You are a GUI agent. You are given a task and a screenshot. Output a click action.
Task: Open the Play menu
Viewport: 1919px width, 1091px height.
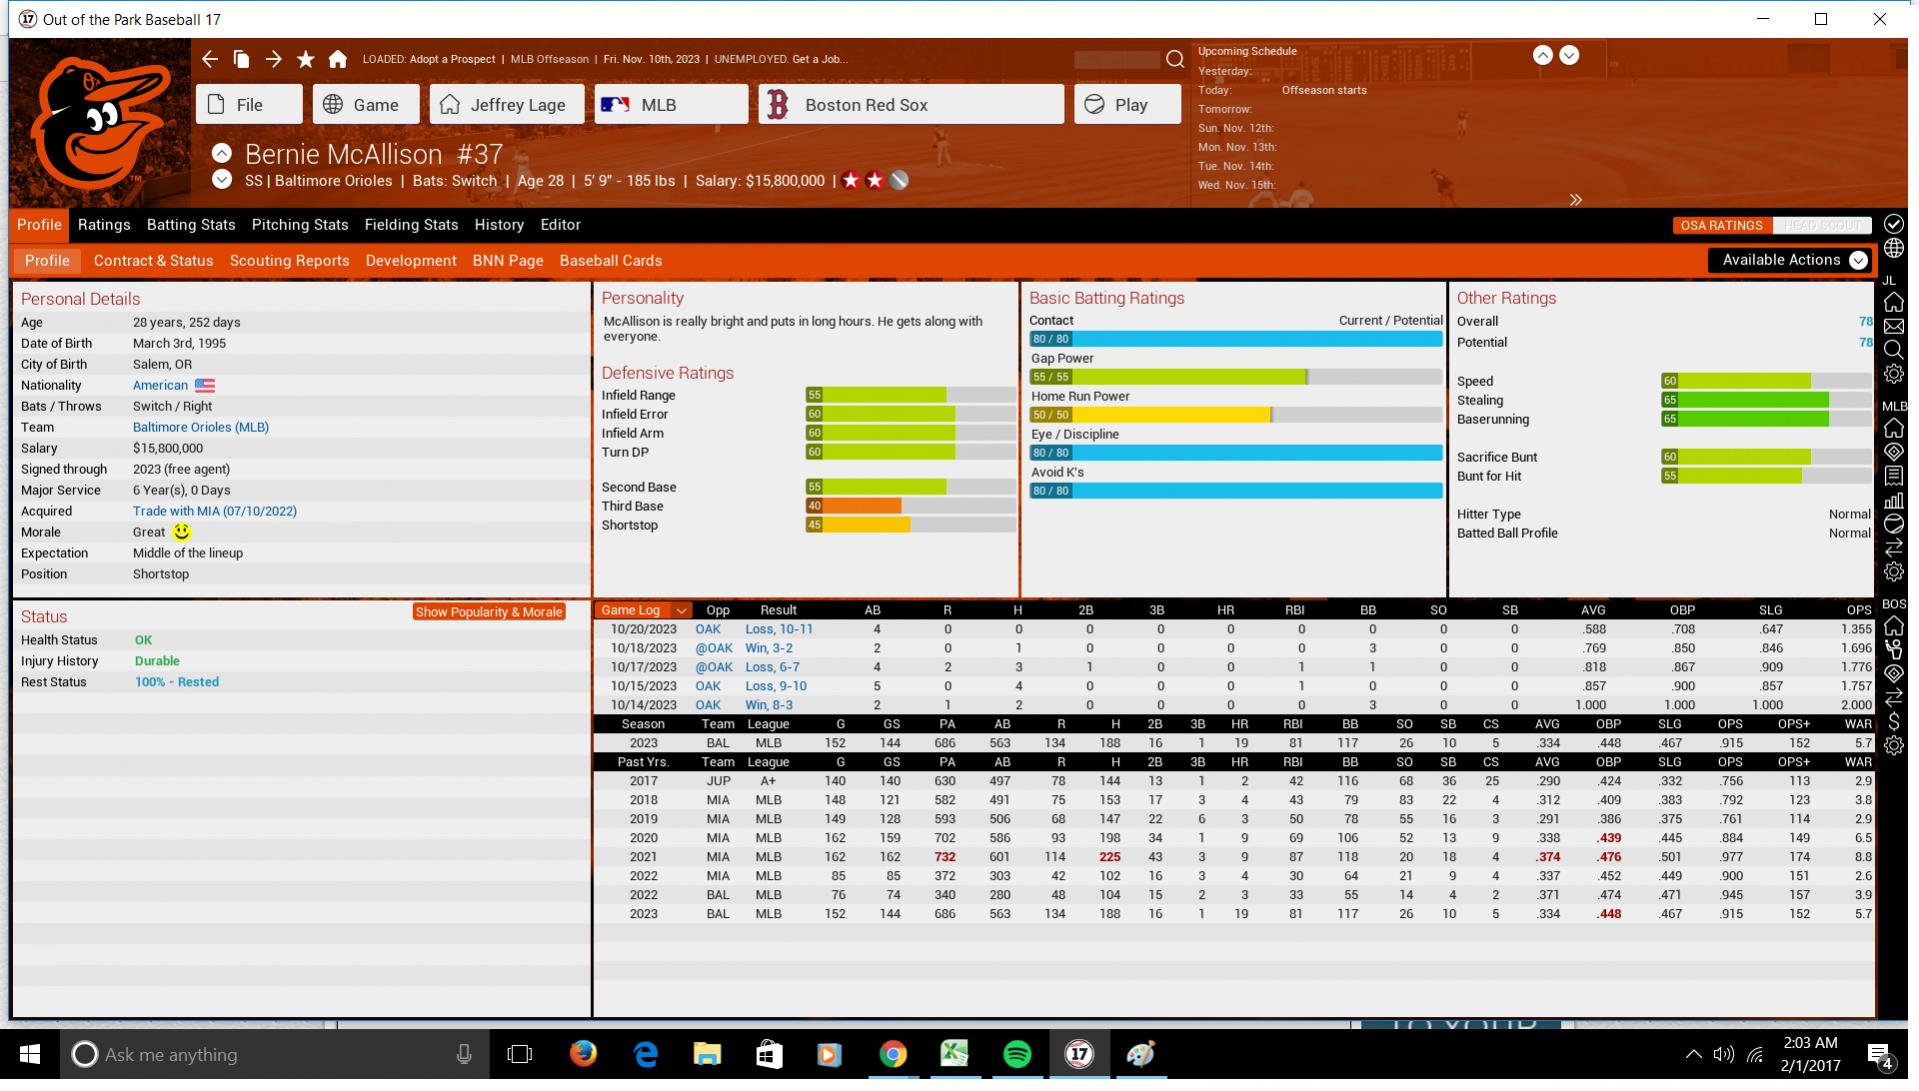1127,105
